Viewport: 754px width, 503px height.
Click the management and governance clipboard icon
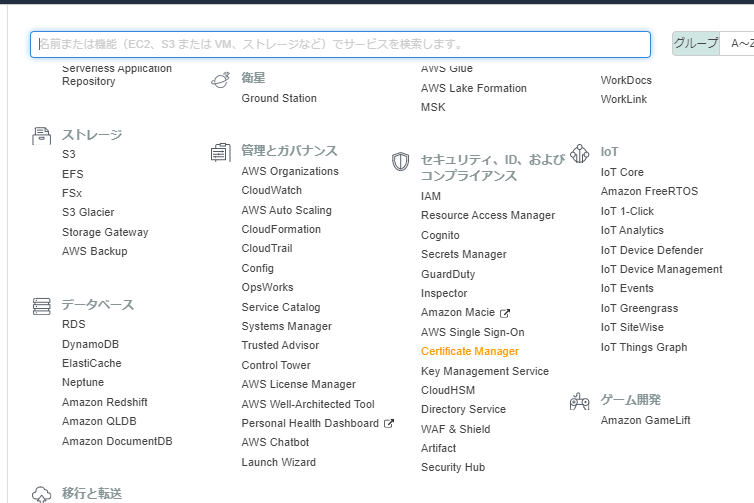[x=221, y=152]
